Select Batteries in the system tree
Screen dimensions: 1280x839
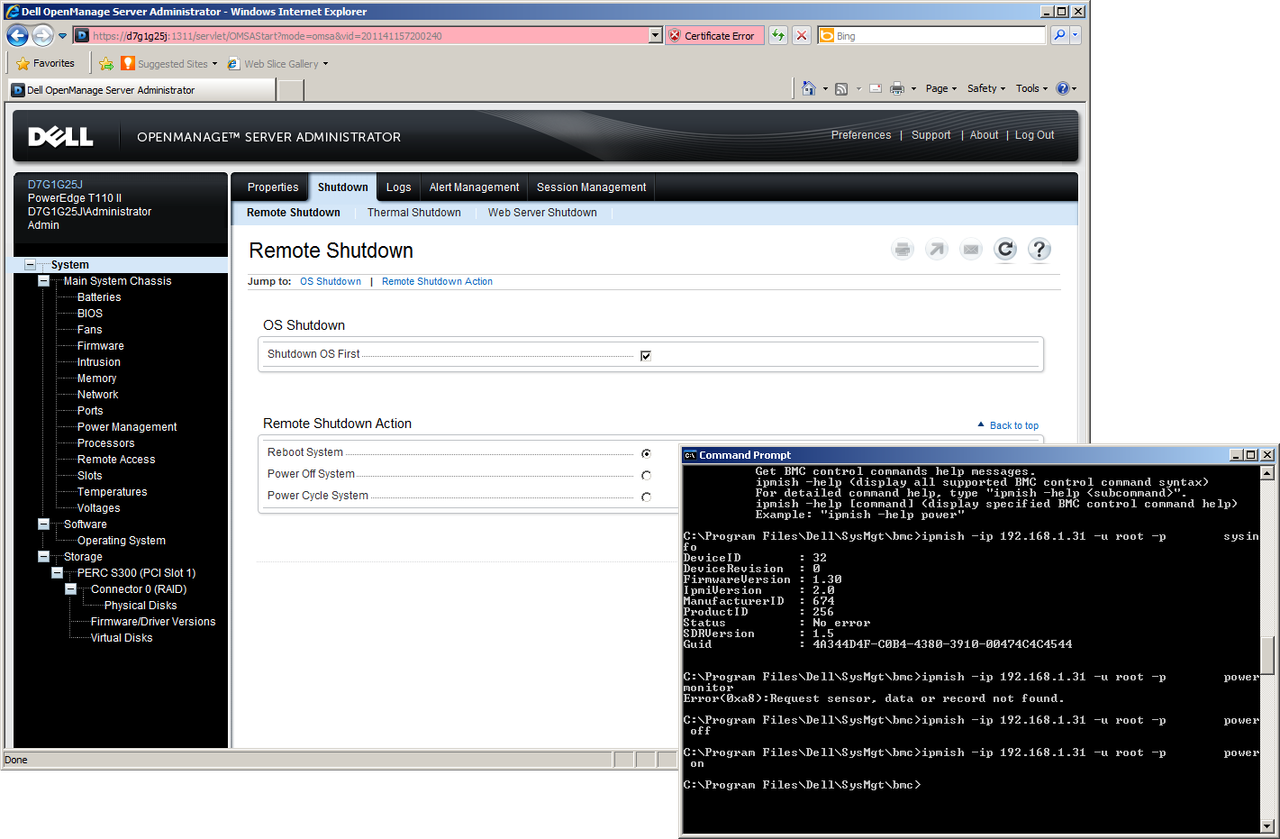[x=99, y=297]
